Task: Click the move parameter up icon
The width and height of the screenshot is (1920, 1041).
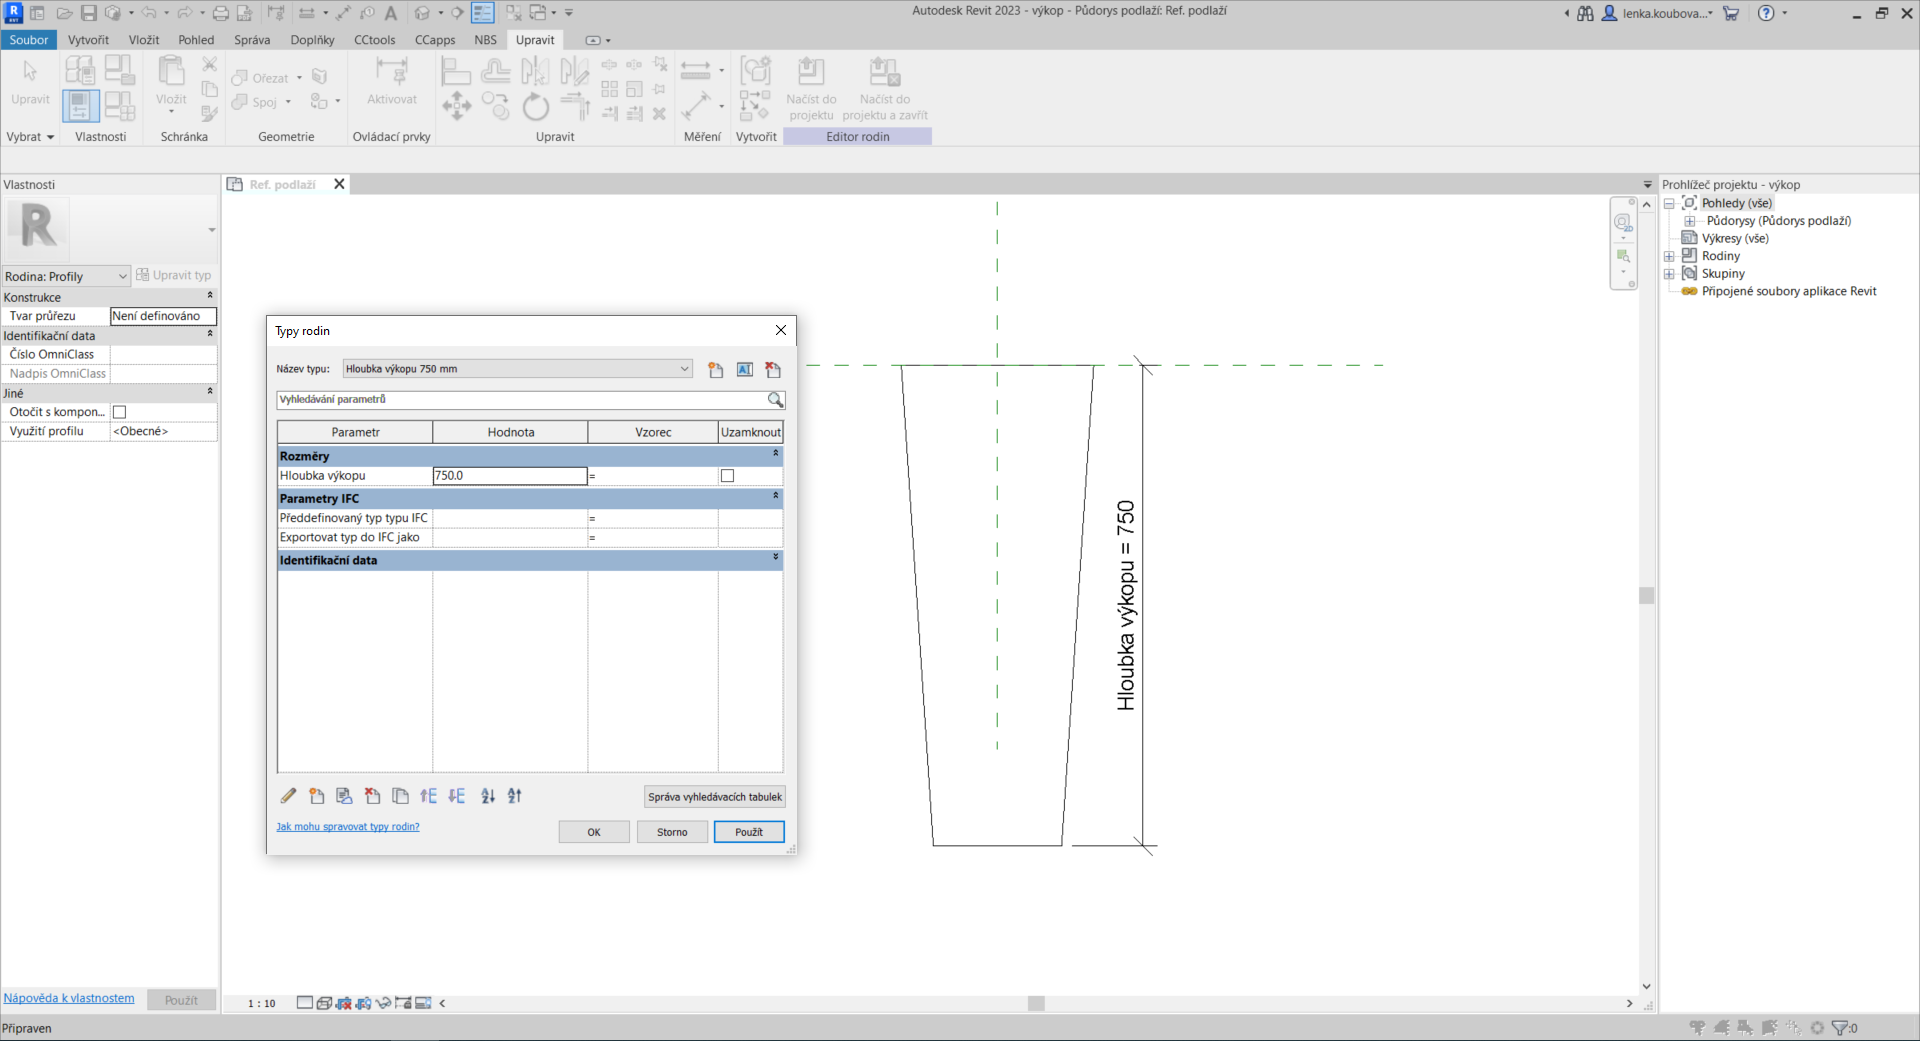Action: [x=429, y=796]
